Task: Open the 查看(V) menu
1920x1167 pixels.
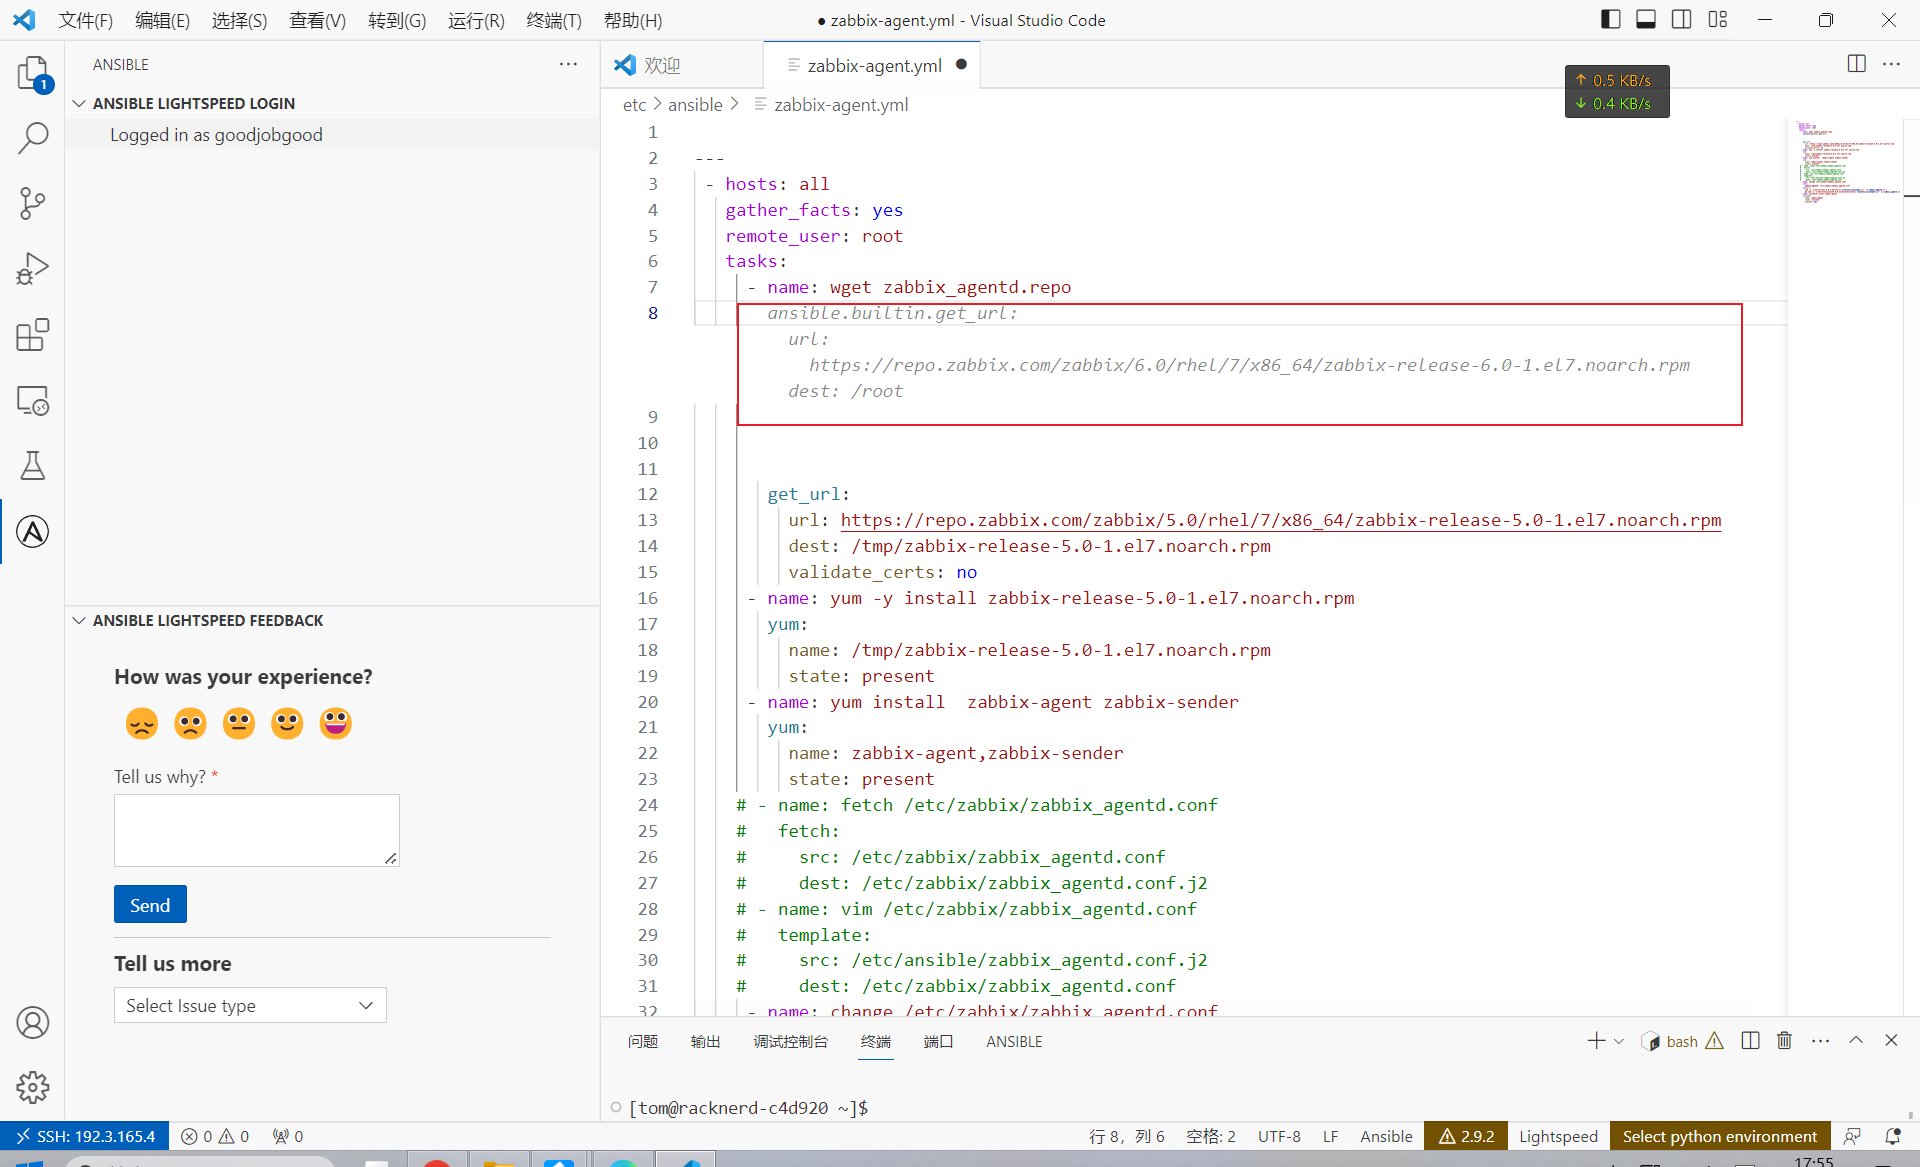Action: [x=317, y=20]
